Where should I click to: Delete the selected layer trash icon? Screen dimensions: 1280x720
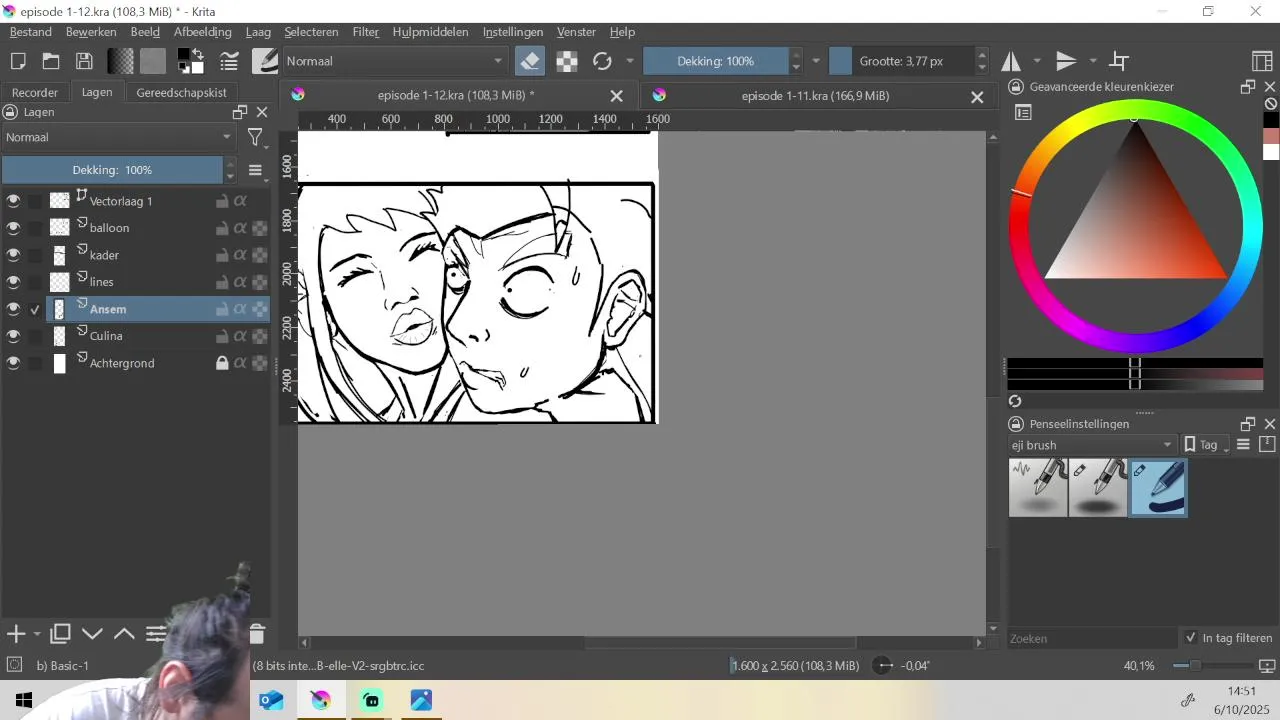coord(257,634)
